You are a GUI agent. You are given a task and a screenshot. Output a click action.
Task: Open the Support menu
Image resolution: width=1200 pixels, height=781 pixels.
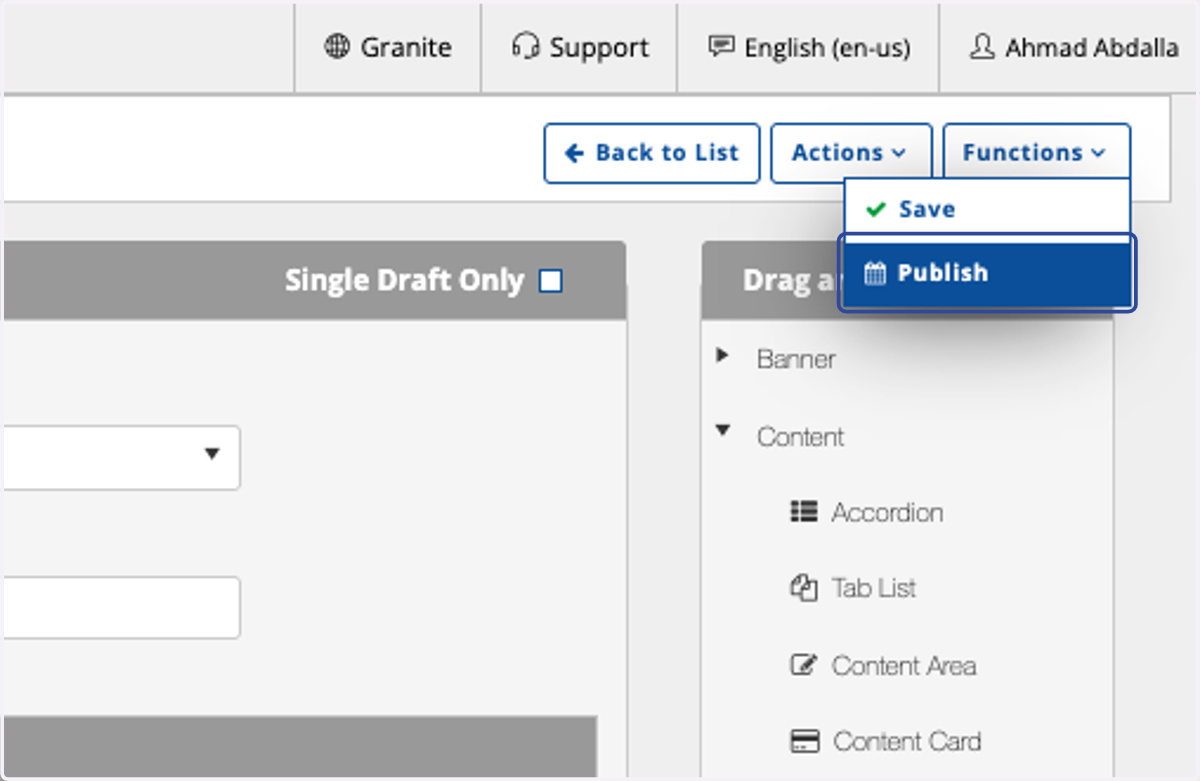click(580, 47)
